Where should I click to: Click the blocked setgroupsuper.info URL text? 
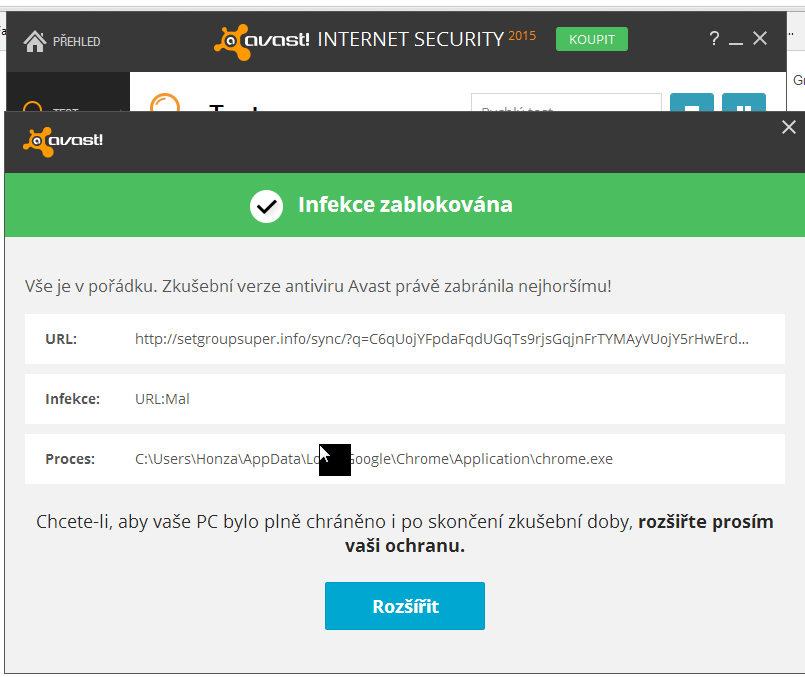442,339
